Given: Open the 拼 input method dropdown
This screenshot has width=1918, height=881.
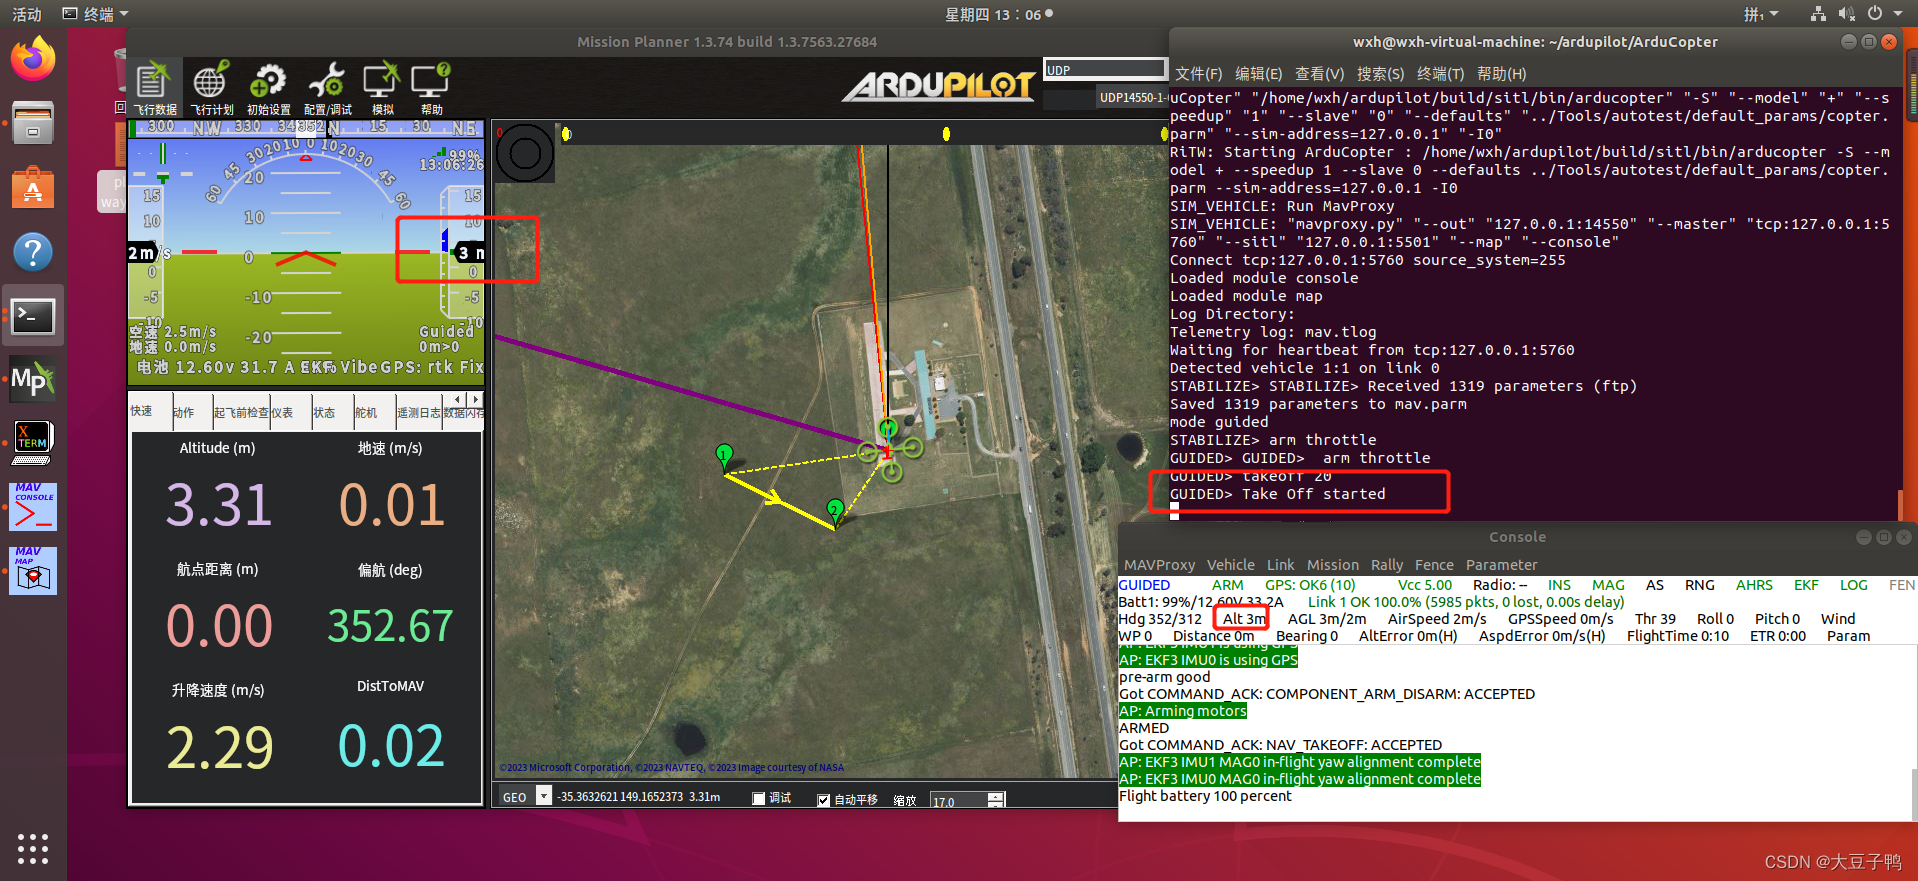Looking at the screenshot, I should [x=1761, y=14].
